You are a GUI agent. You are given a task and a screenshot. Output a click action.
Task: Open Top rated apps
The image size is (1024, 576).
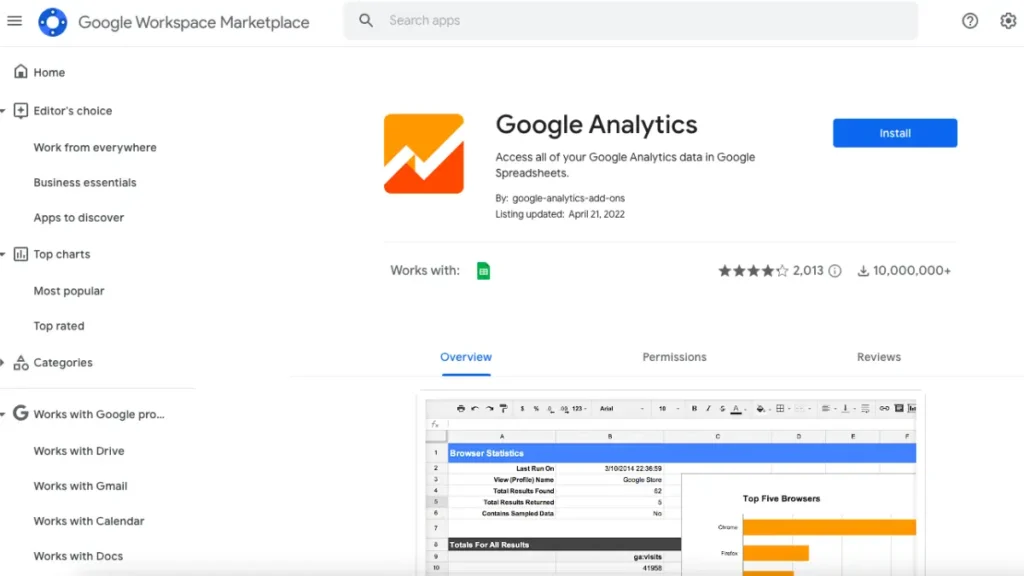[59, 326]
